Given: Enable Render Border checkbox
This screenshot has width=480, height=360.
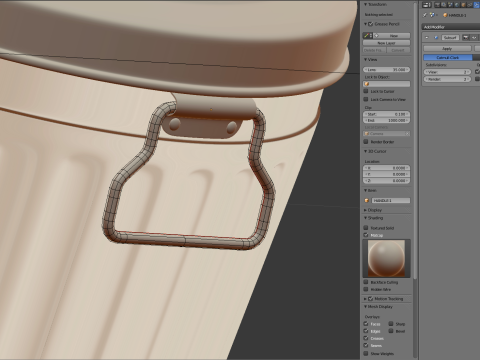Looking at the screenshot, I should (366, 142).
